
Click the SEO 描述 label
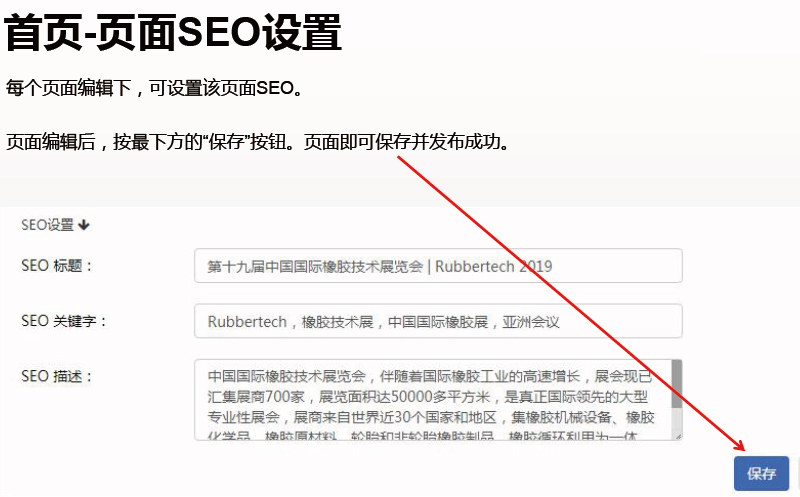(56, 376)
